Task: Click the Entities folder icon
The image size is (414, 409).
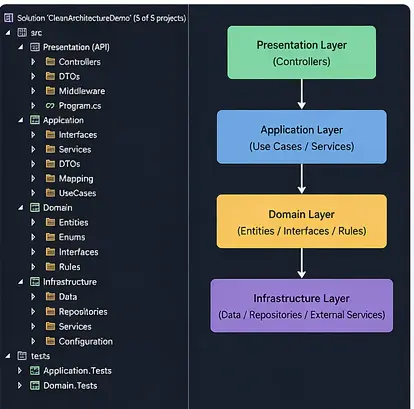Action: click(x=50, y=222)
